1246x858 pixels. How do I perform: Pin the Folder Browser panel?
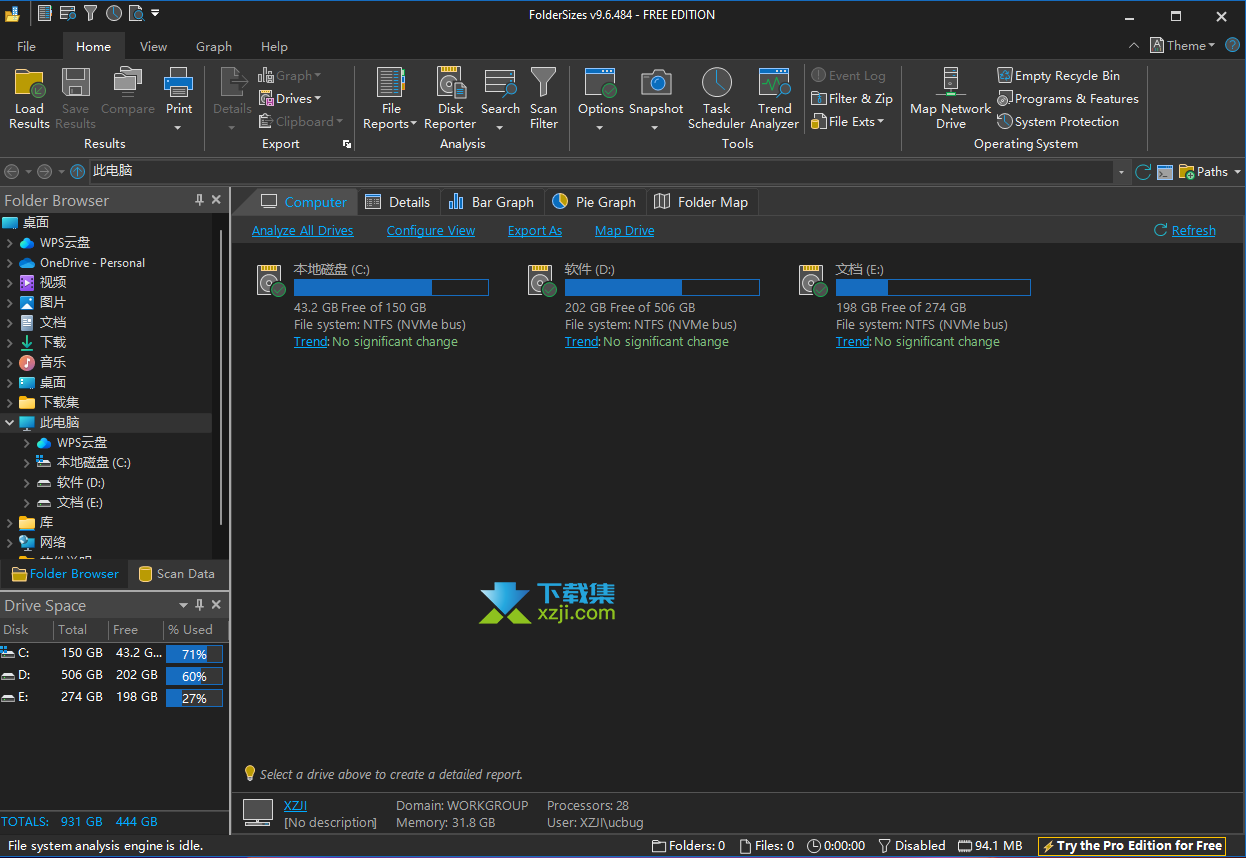click(199, 200)
